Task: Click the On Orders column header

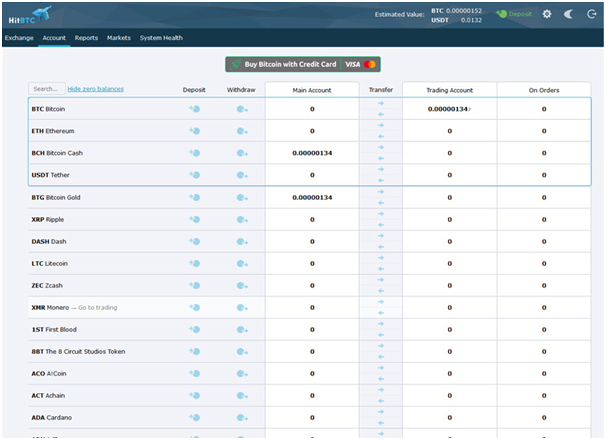Action: 544,90
